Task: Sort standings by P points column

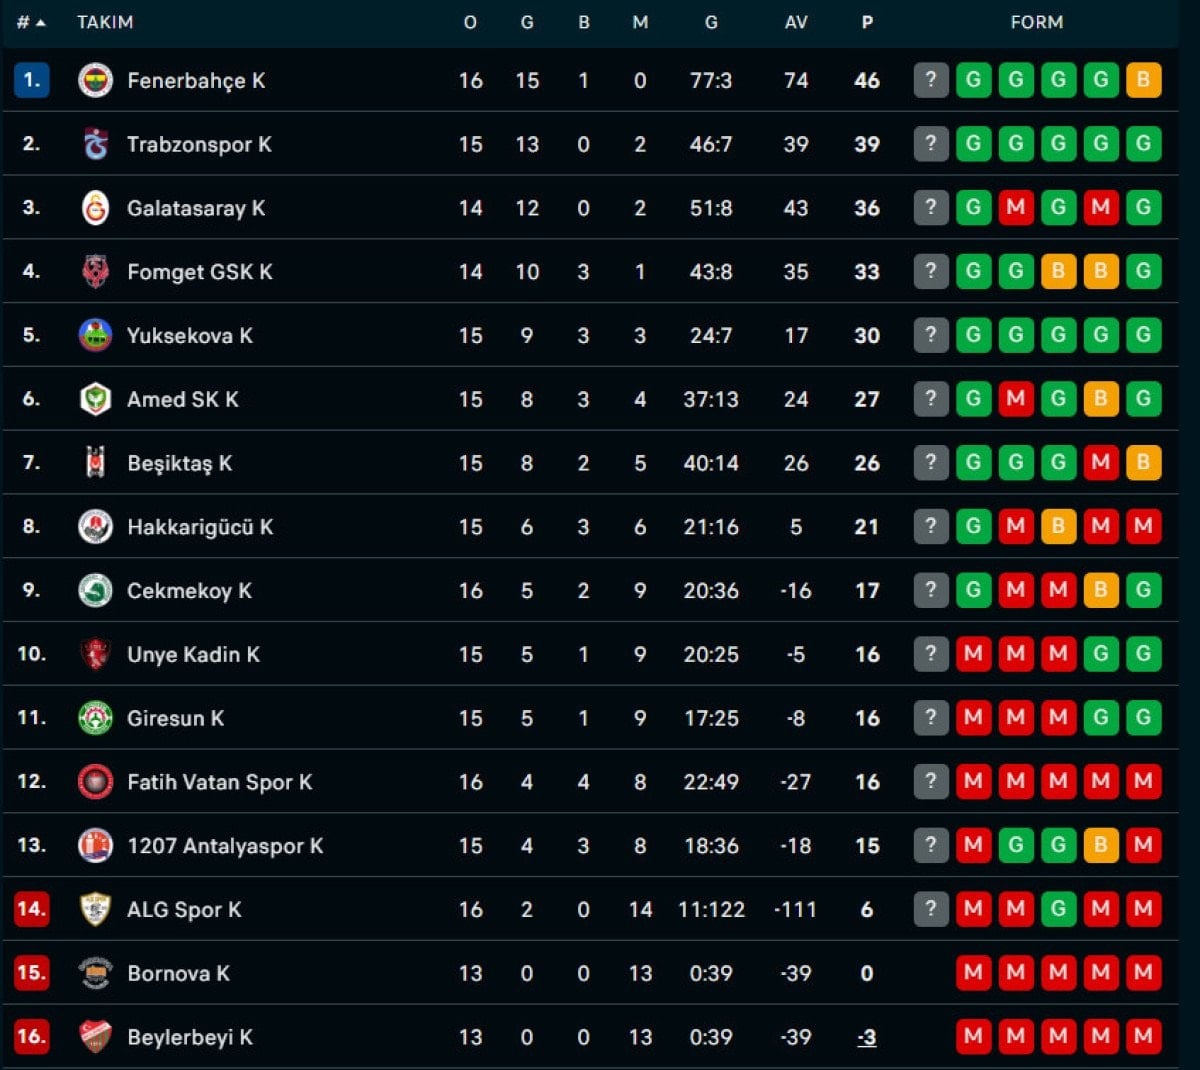Action: coord(867,22)
